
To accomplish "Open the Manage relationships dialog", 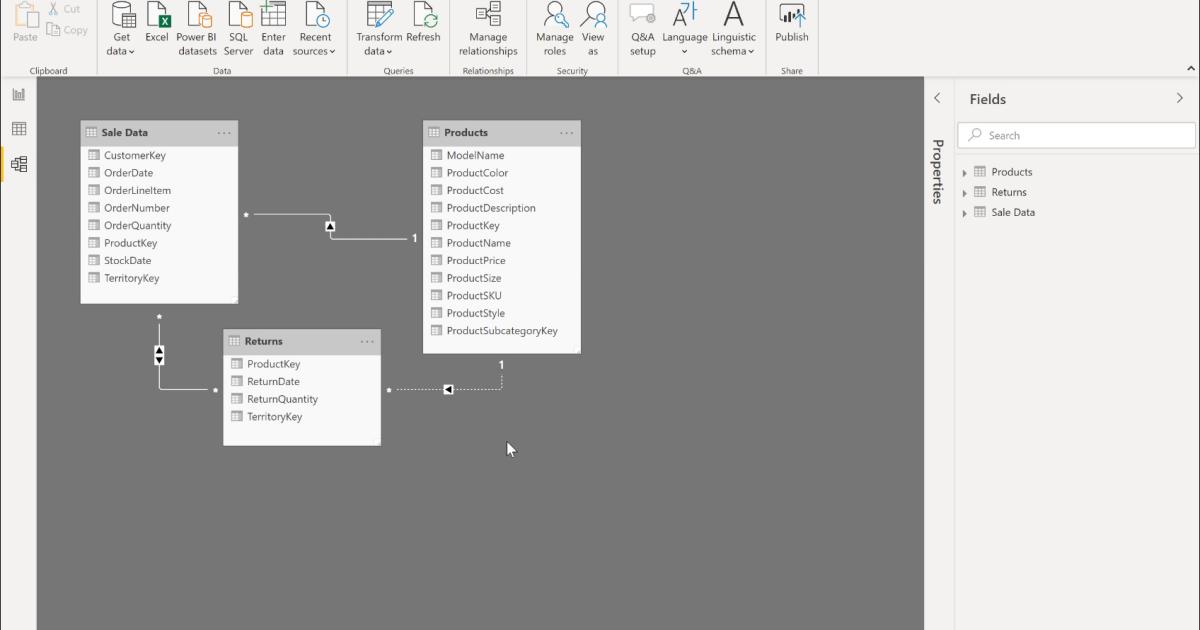I will click(x=487, y=30).
